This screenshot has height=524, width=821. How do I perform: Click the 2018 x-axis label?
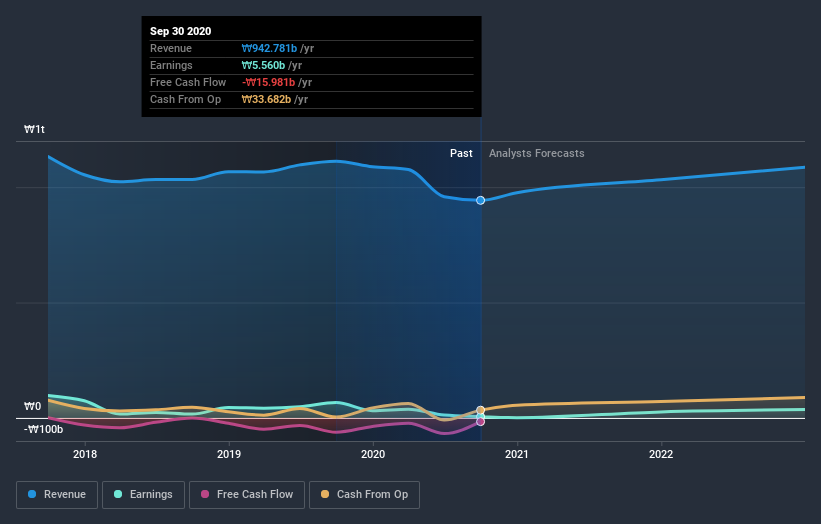[85, 454]
